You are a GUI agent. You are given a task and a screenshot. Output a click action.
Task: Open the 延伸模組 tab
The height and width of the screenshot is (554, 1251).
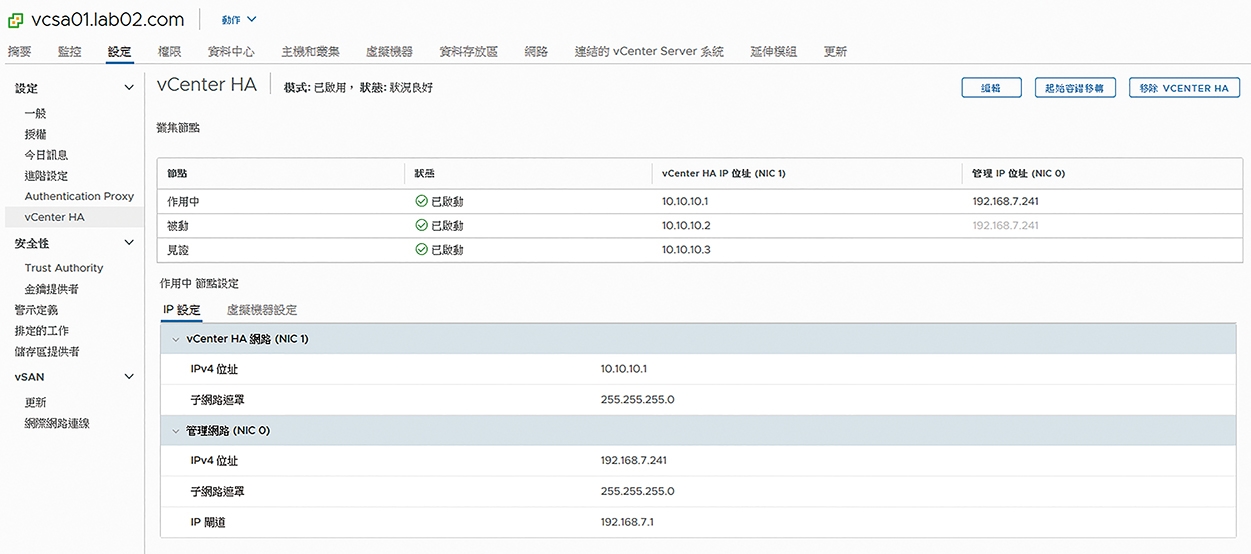pyautogui.click(x=774, y=52)
